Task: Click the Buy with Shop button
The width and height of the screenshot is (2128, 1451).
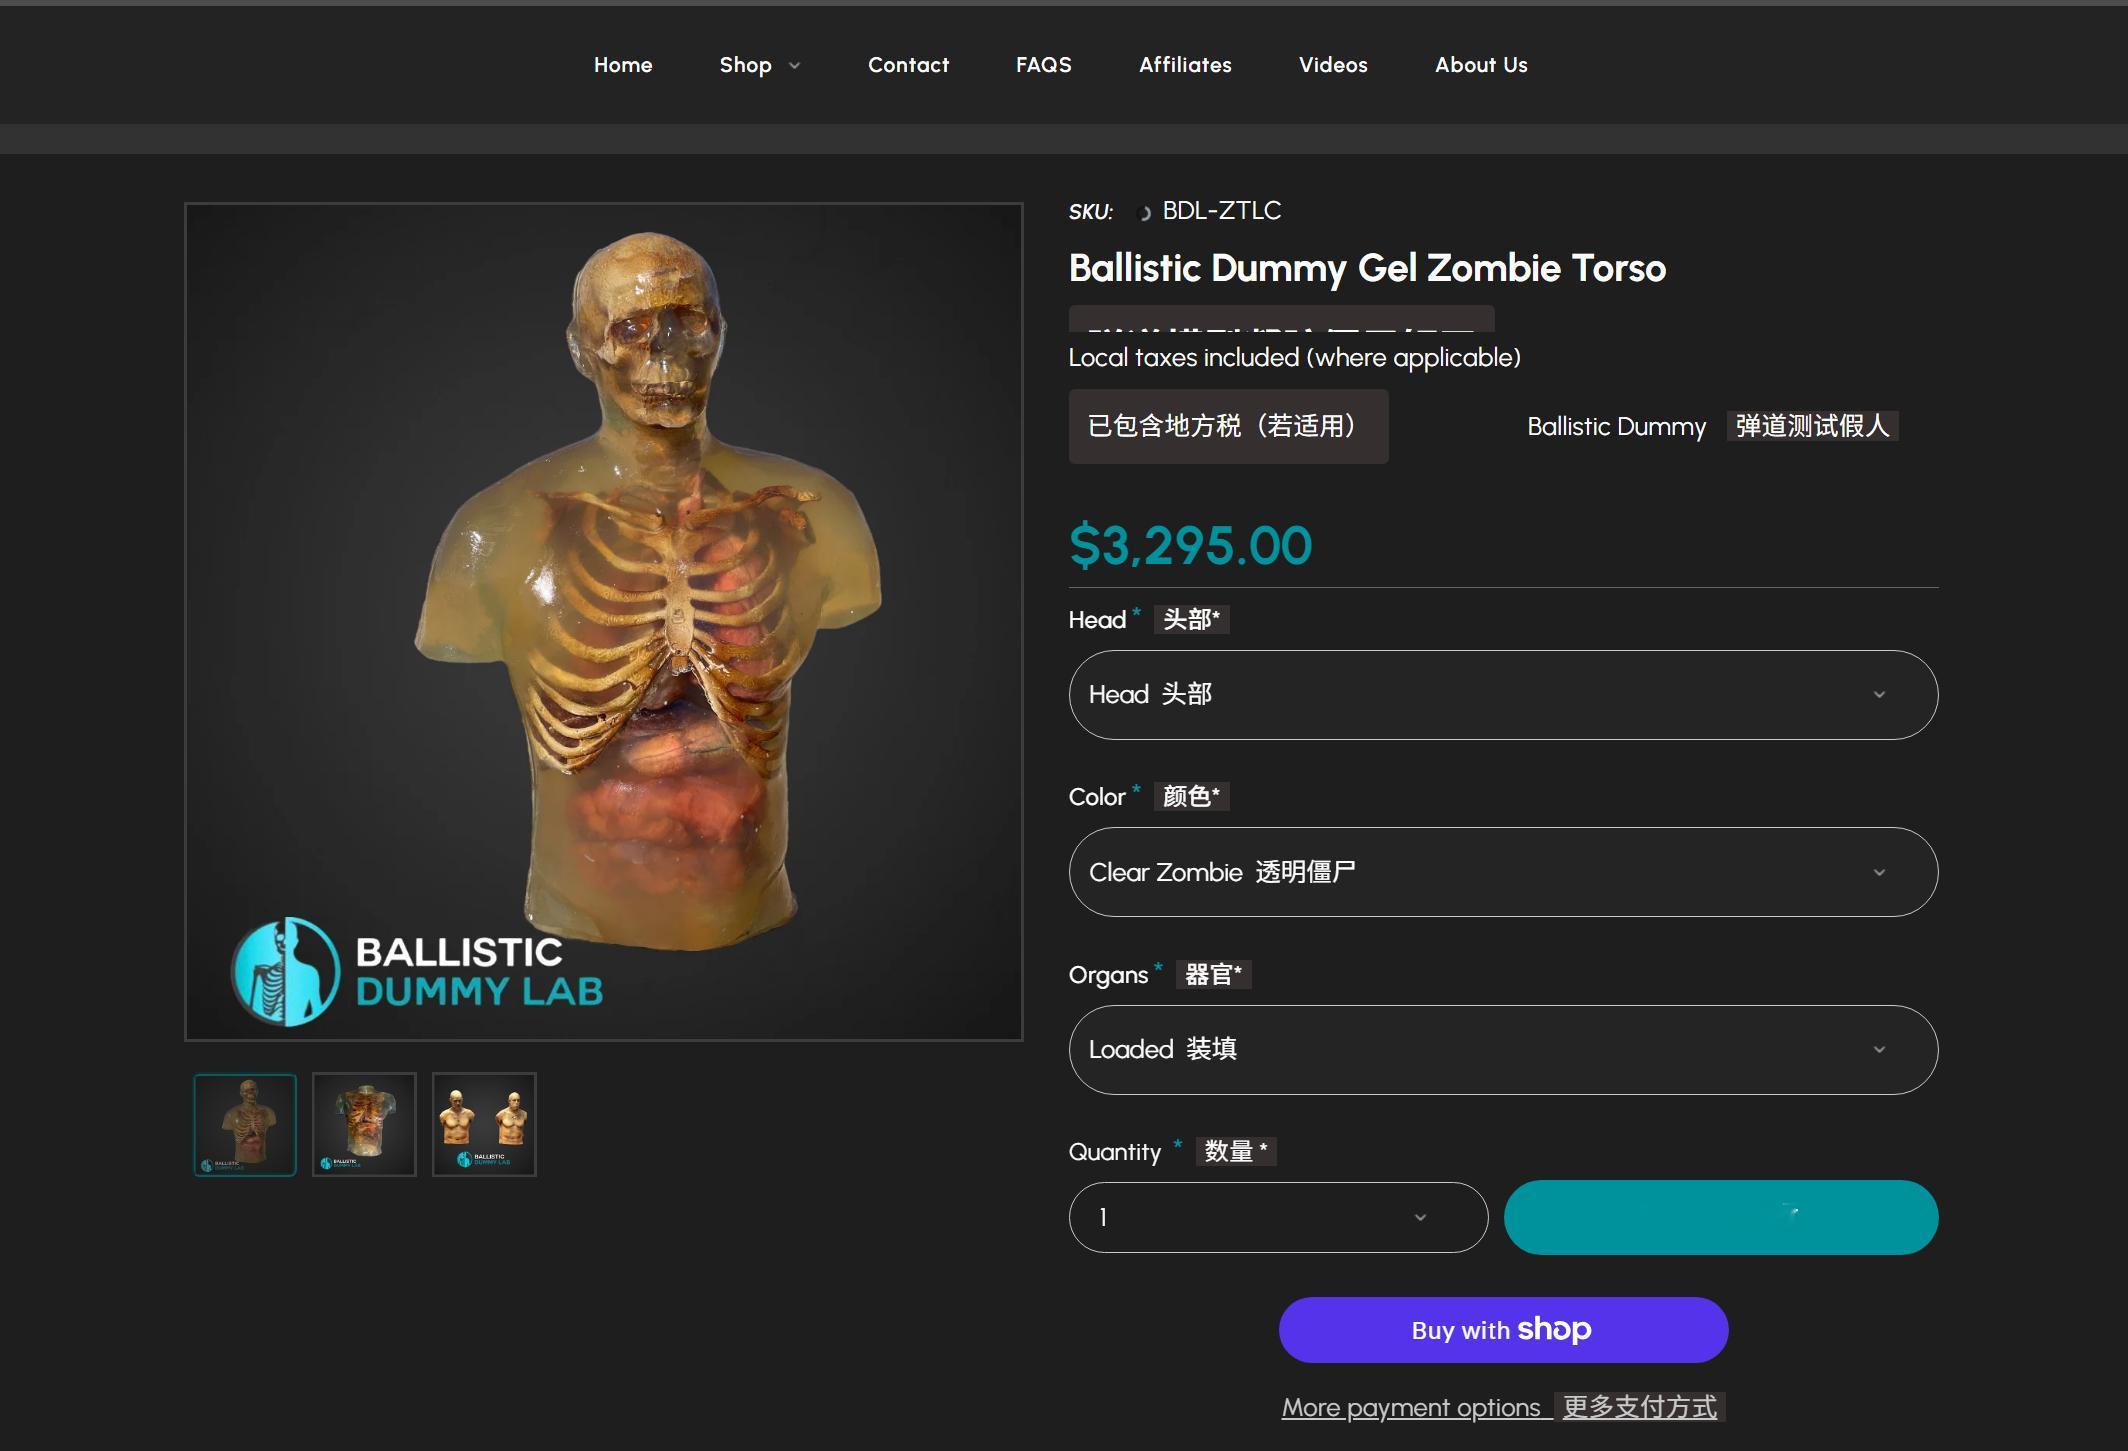Action: click(1503, 1330)
